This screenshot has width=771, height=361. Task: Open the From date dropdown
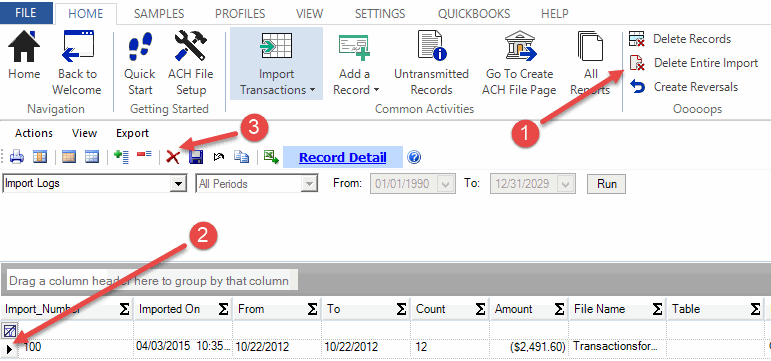point(445,184)
